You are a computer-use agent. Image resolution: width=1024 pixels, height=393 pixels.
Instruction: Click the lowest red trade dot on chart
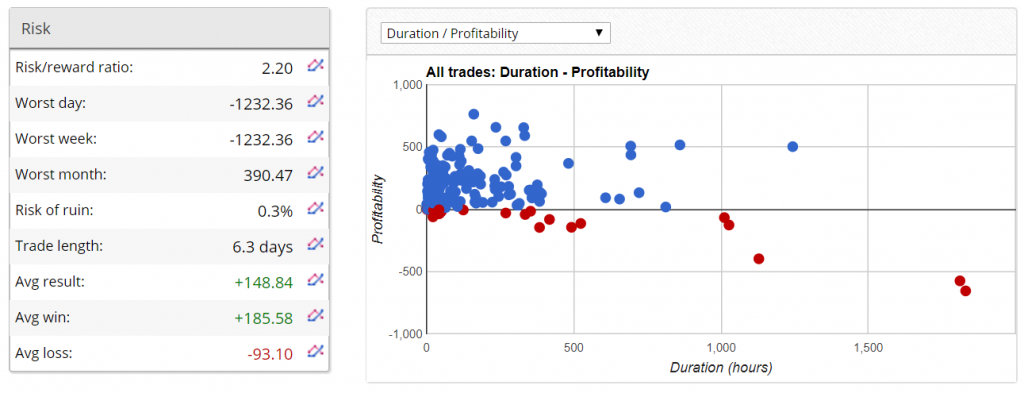pos(965,291)
